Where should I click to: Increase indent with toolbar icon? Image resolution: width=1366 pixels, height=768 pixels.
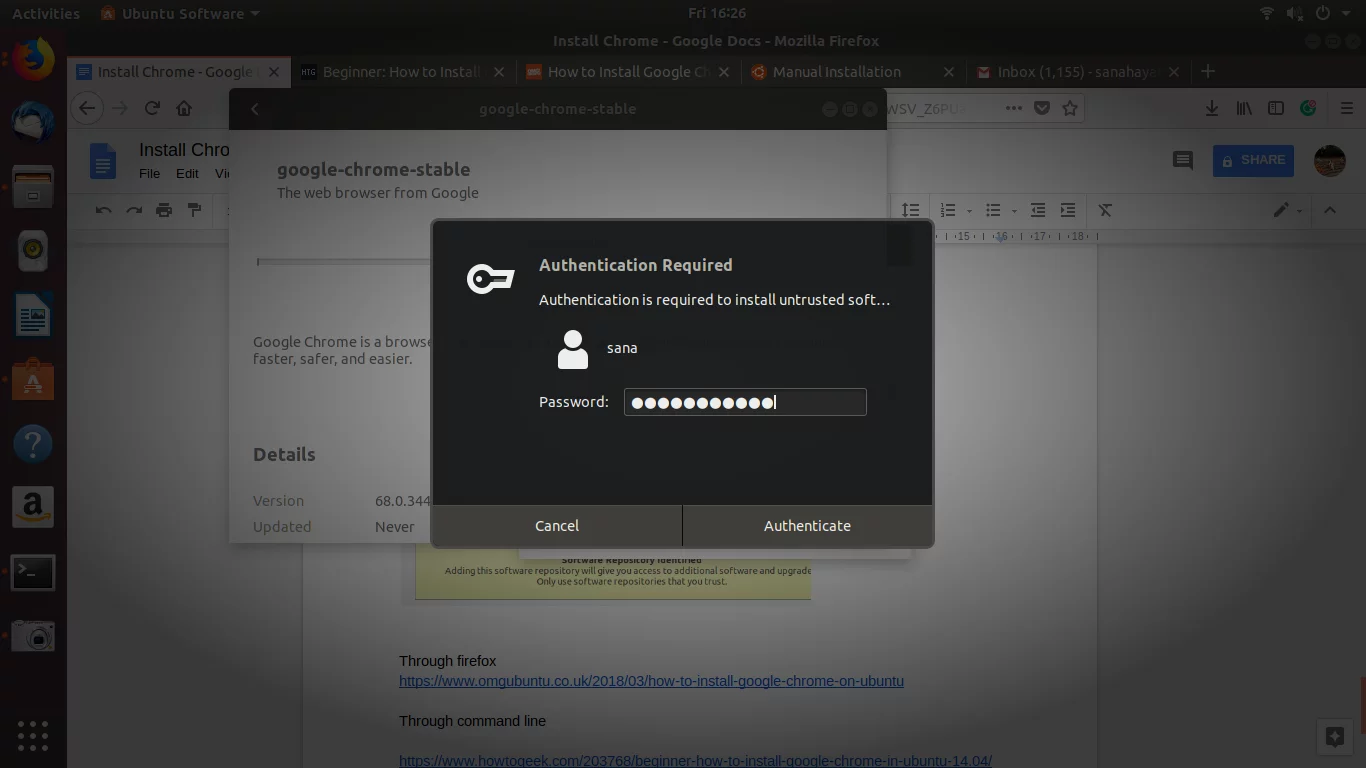coord(1068,210)
